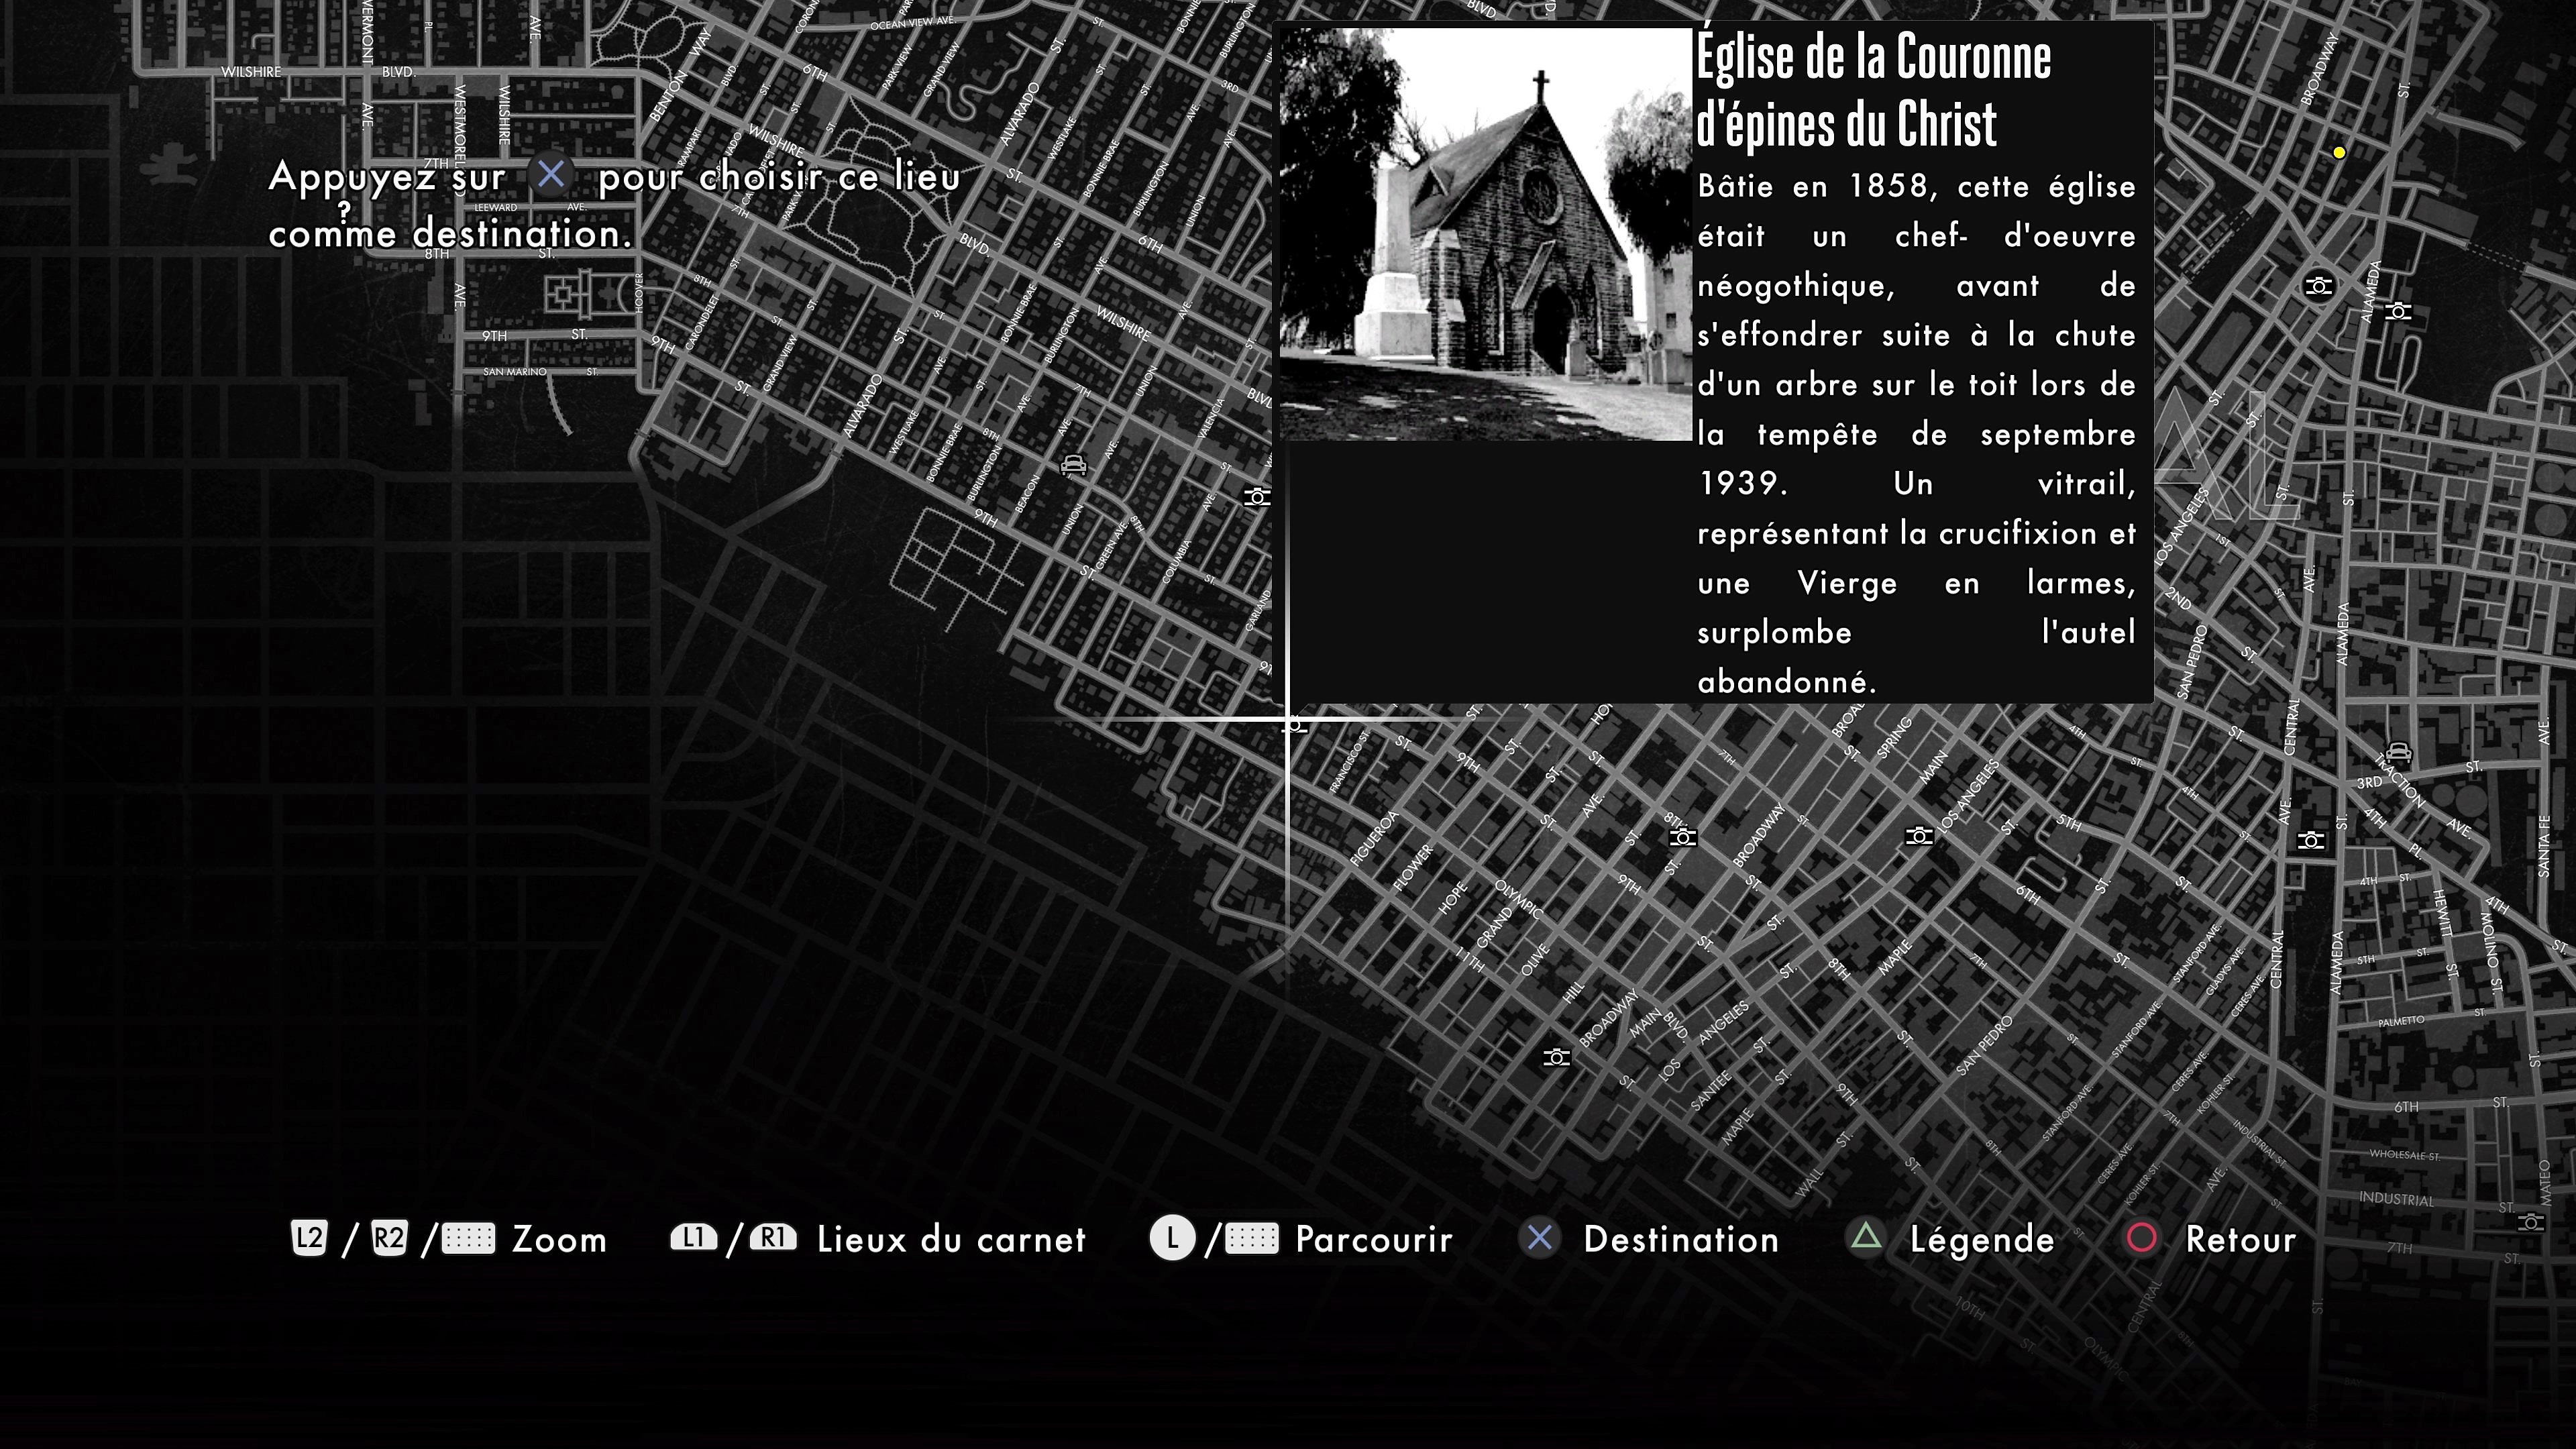The image size is (2576, 1449).
Task: Click the FRANCISCO ST. label
Action: [x=1349, y=761]
